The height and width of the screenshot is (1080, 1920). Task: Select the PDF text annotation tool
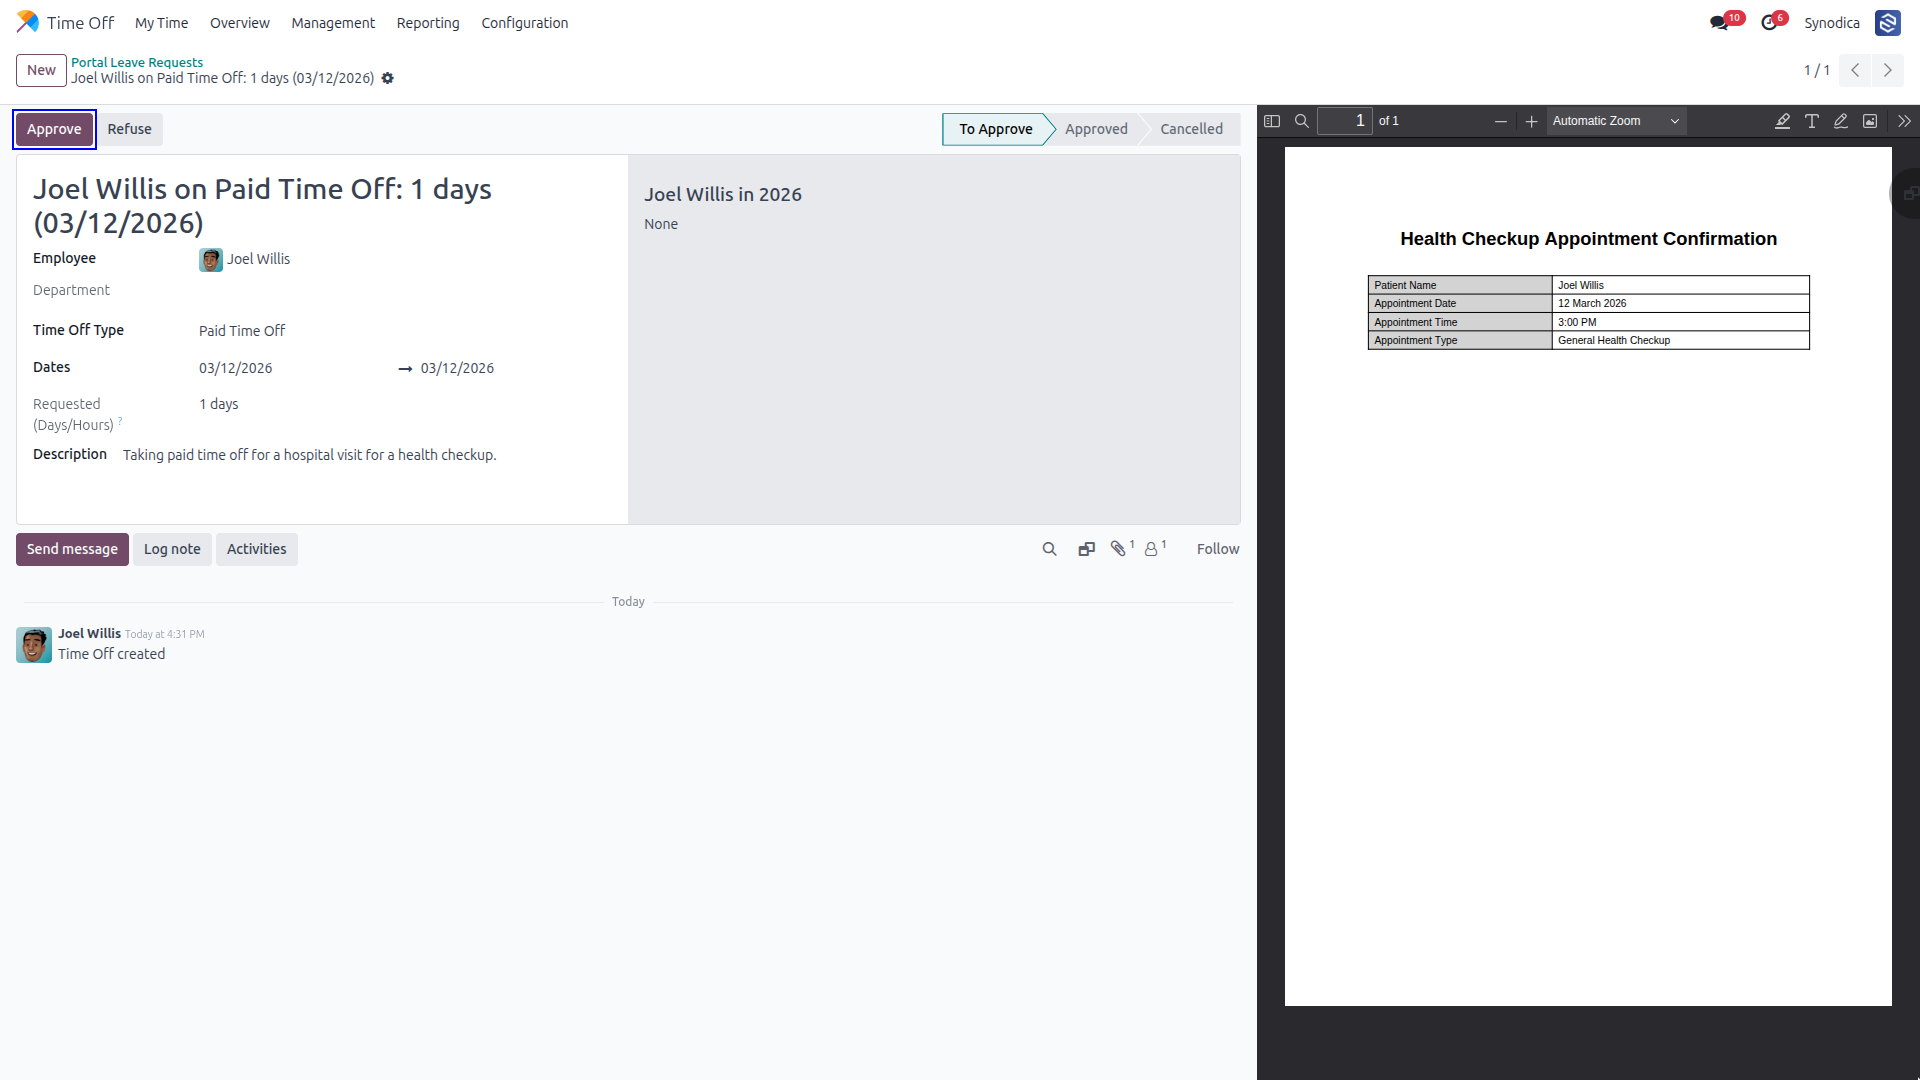[1811, 121]
